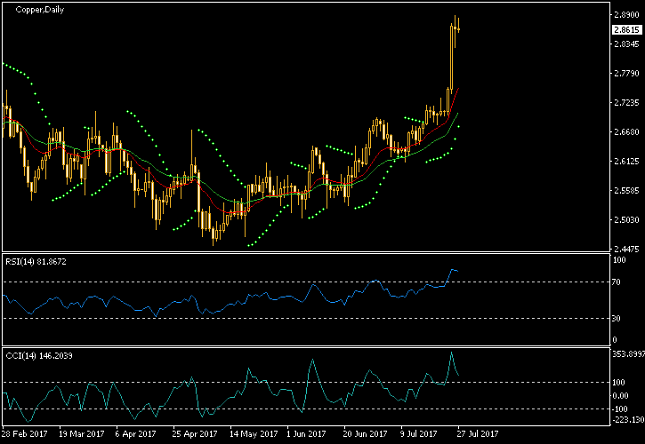Click the 2.5585 price axis label

[x=627, y=191]
